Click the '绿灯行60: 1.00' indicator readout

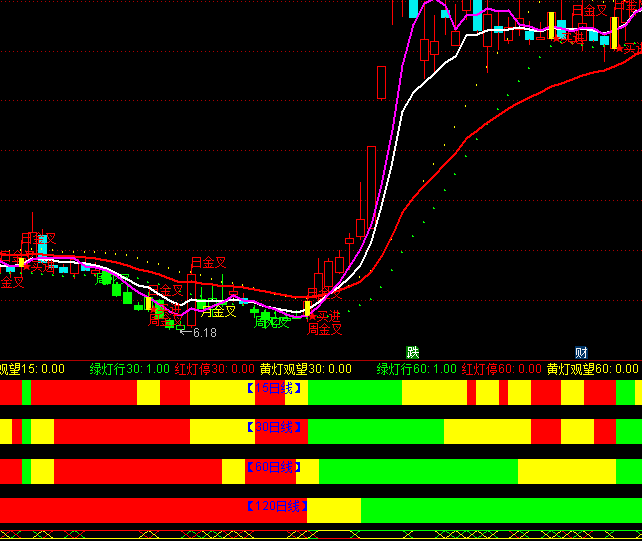pyautogui.click(x=417, y=369)
